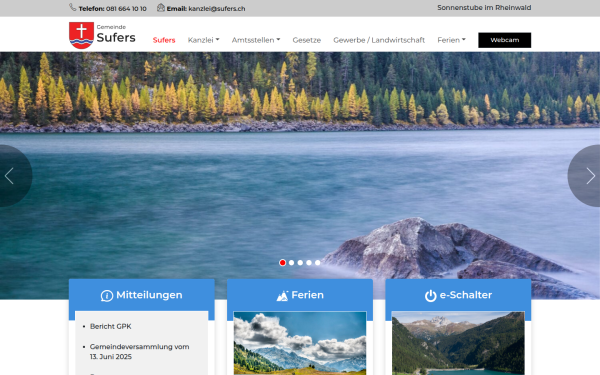Open the Ferien card mountain photo

(x=300, y=343)
